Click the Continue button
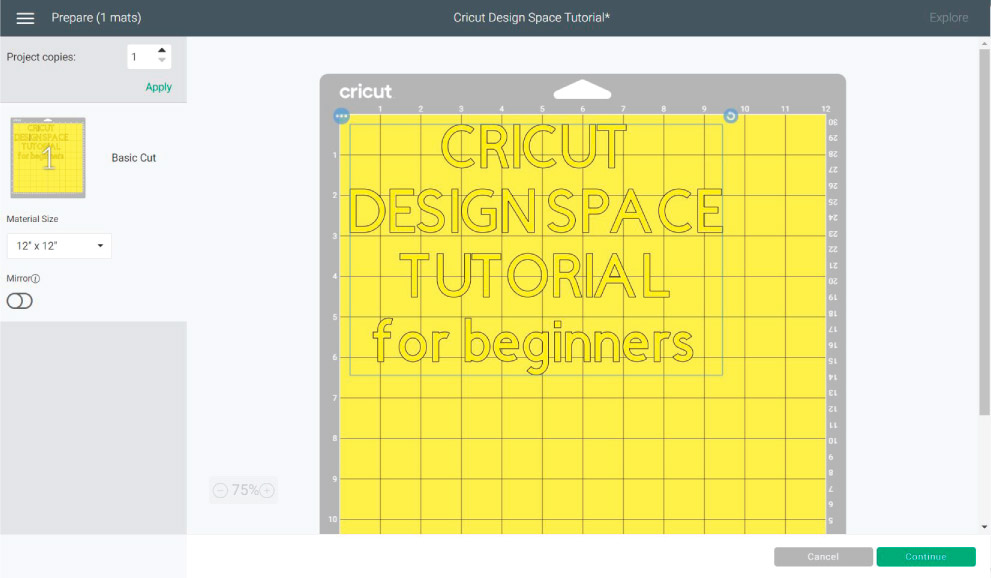 coord(926,557)
